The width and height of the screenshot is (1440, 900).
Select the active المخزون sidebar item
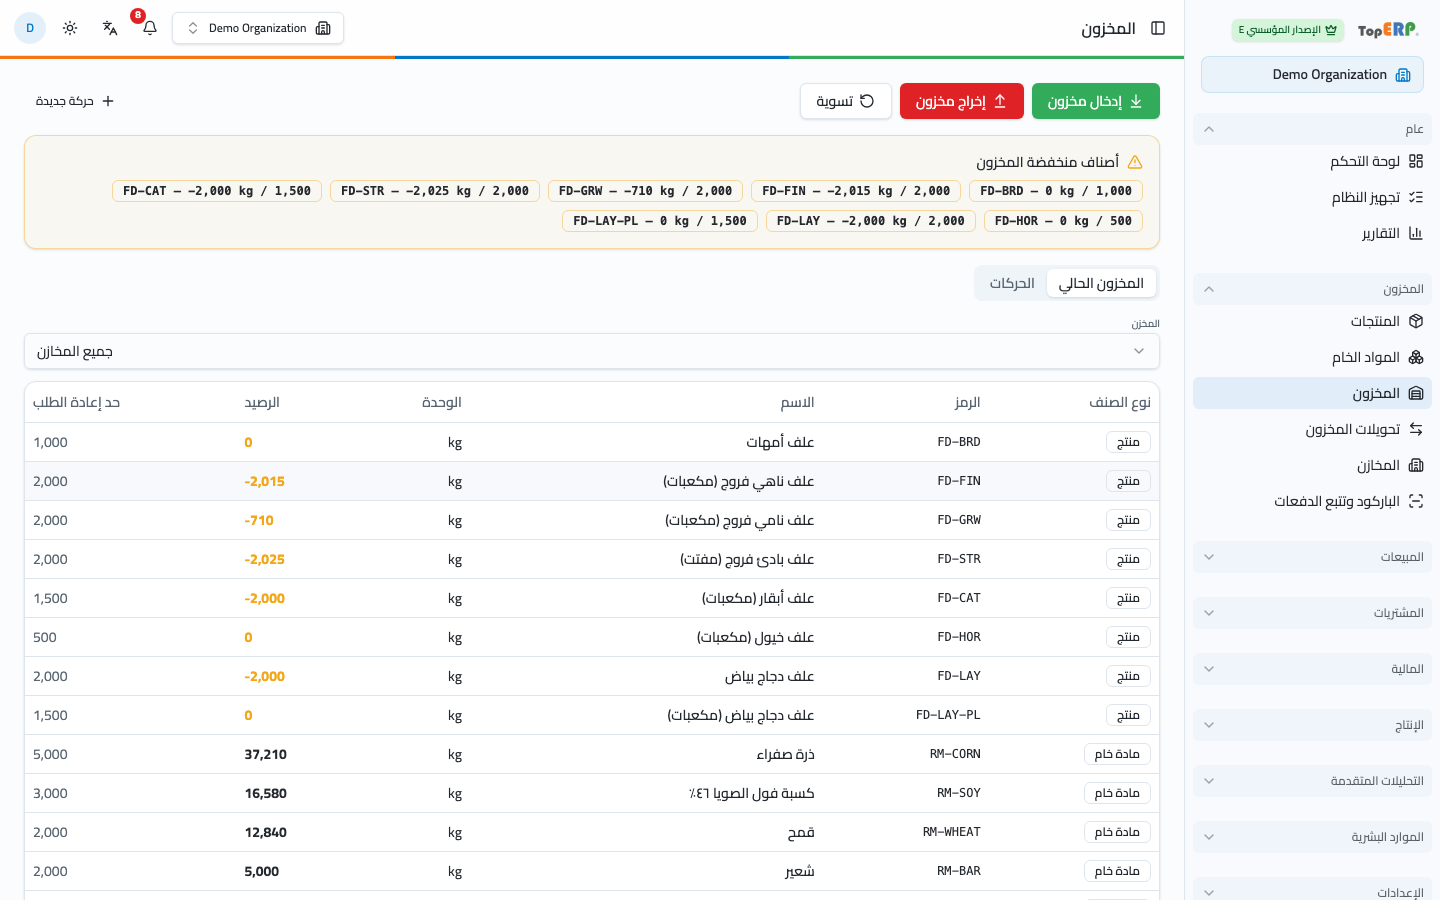(x=1312, y=393)
